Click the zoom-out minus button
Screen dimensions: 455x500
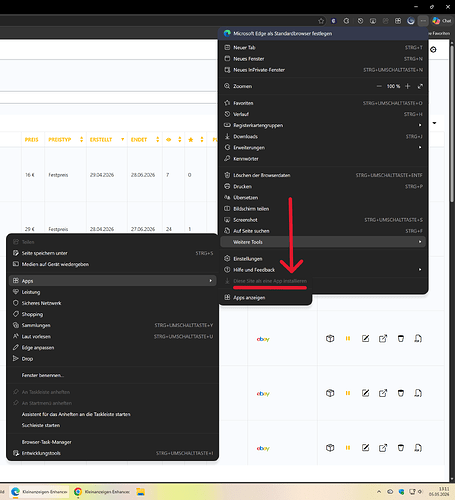379,86
